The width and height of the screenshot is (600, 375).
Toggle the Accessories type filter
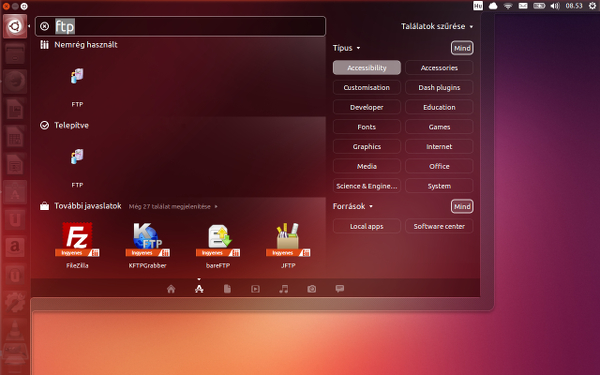pyautogui.click(x=439, y=68)
